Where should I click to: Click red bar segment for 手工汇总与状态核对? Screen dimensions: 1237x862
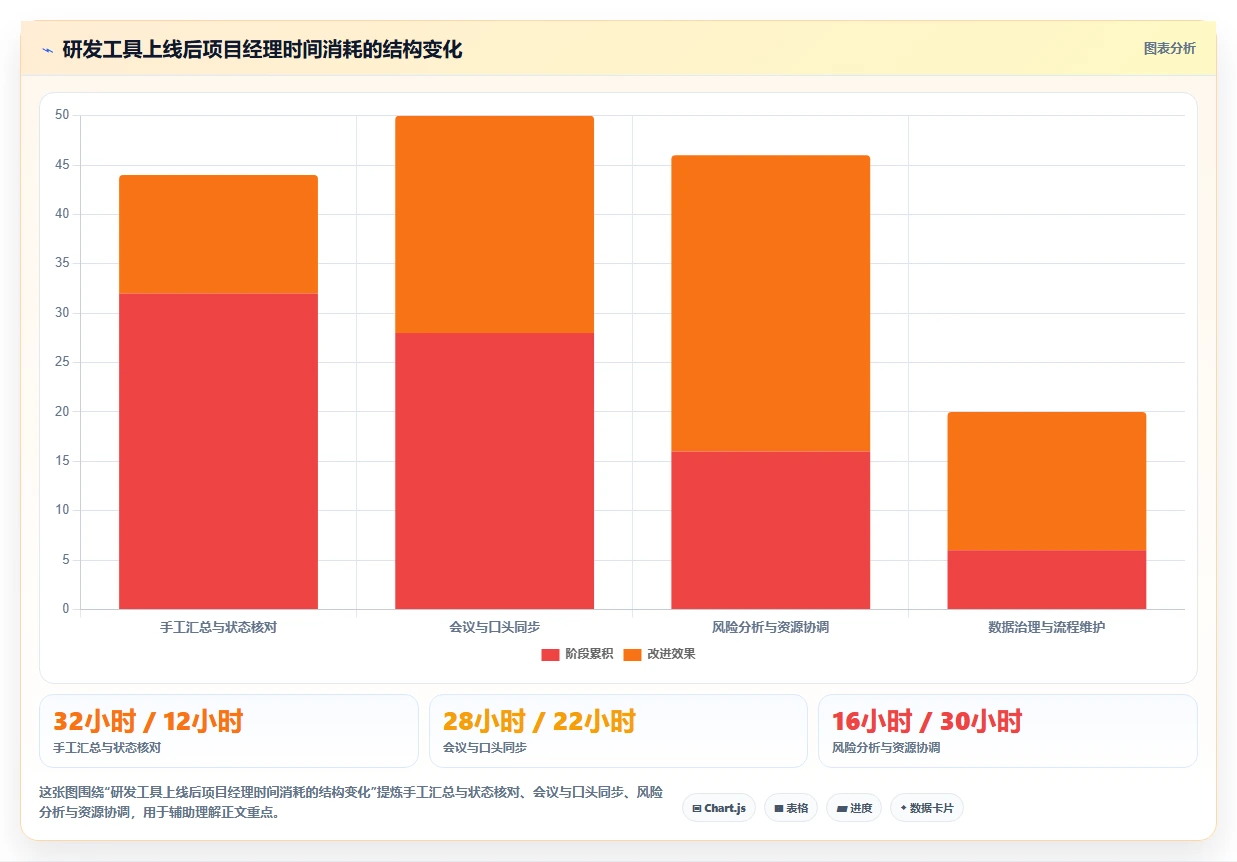click(218, 451)
